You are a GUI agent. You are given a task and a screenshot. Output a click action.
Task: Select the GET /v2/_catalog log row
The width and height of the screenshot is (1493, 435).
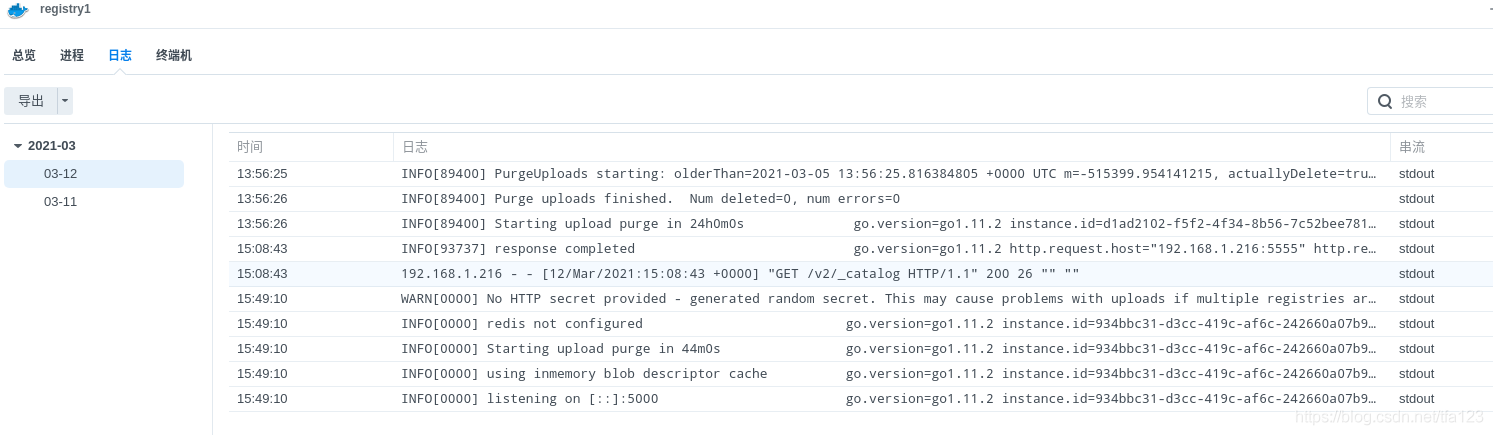pos(740,274)
